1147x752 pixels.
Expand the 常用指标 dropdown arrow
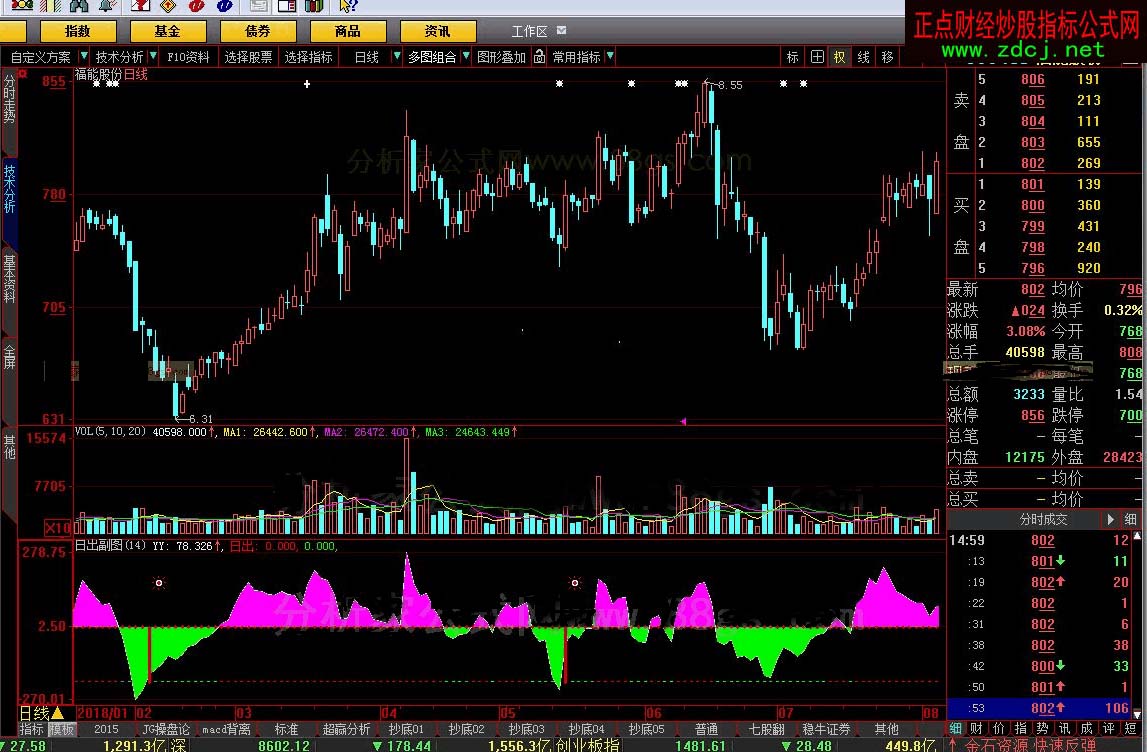click(x=610, y=57)
